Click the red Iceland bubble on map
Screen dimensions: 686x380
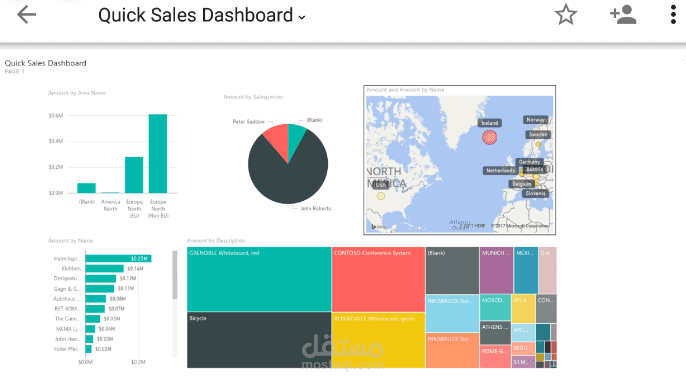(x=490, y=137)
